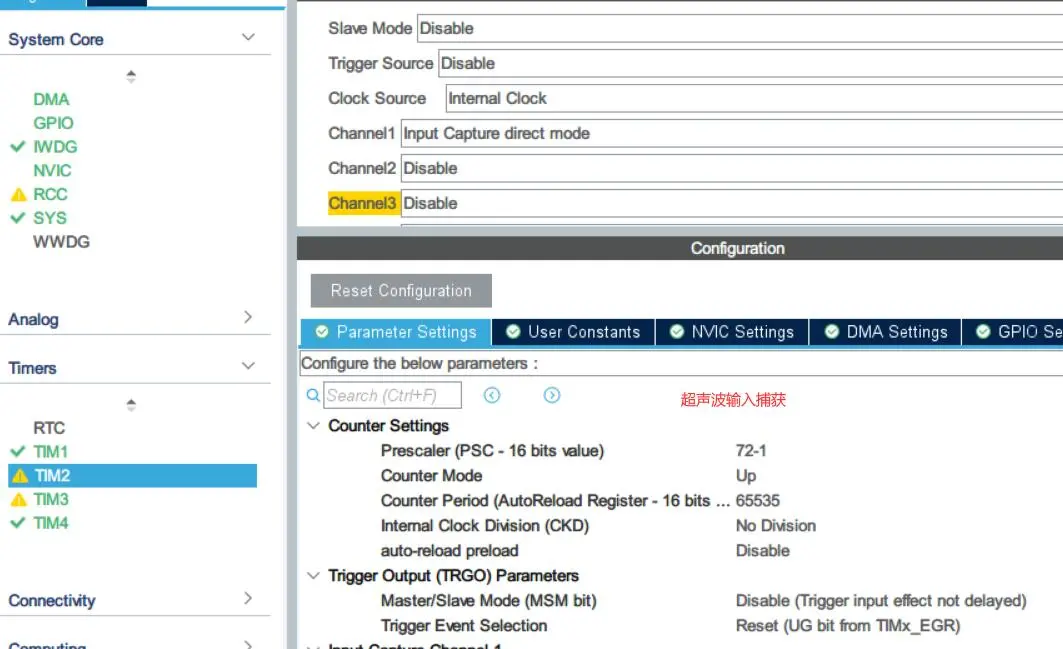
Task: Open the Channel1 mode dropdown
Action: pyautogui.click(x=730, y=133)
